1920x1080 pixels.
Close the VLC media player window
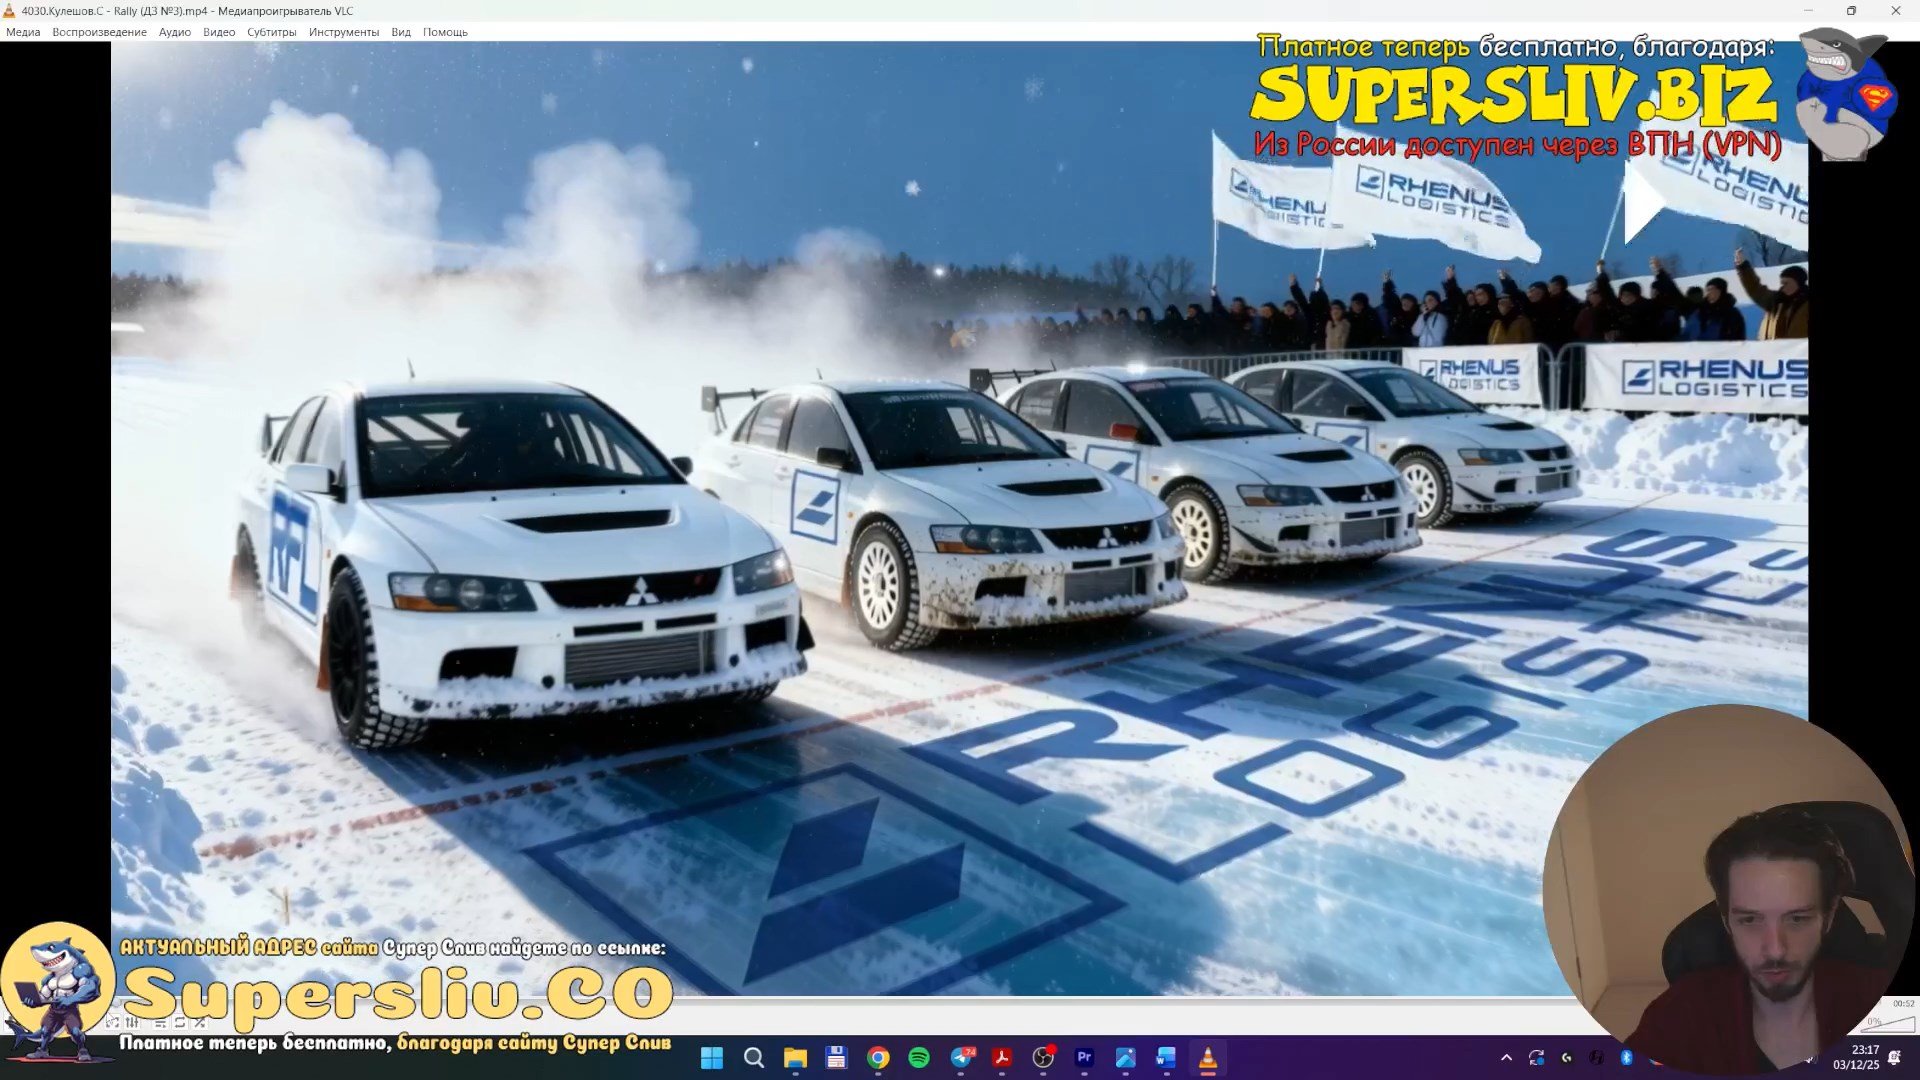tap(1895, 11)
